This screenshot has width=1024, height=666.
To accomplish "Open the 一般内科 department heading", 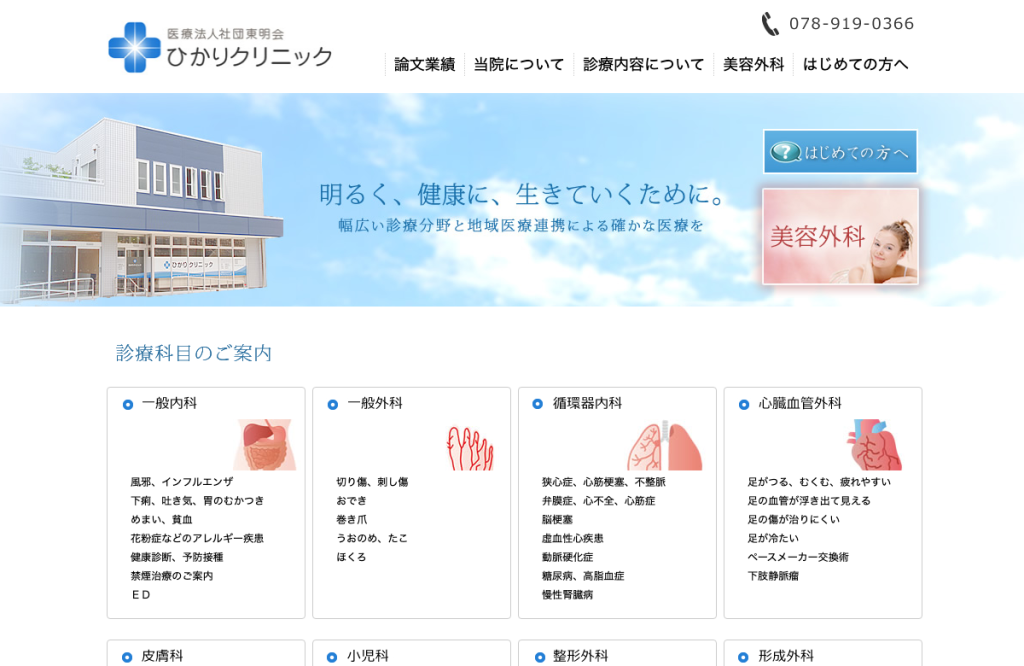I will 169,404.
